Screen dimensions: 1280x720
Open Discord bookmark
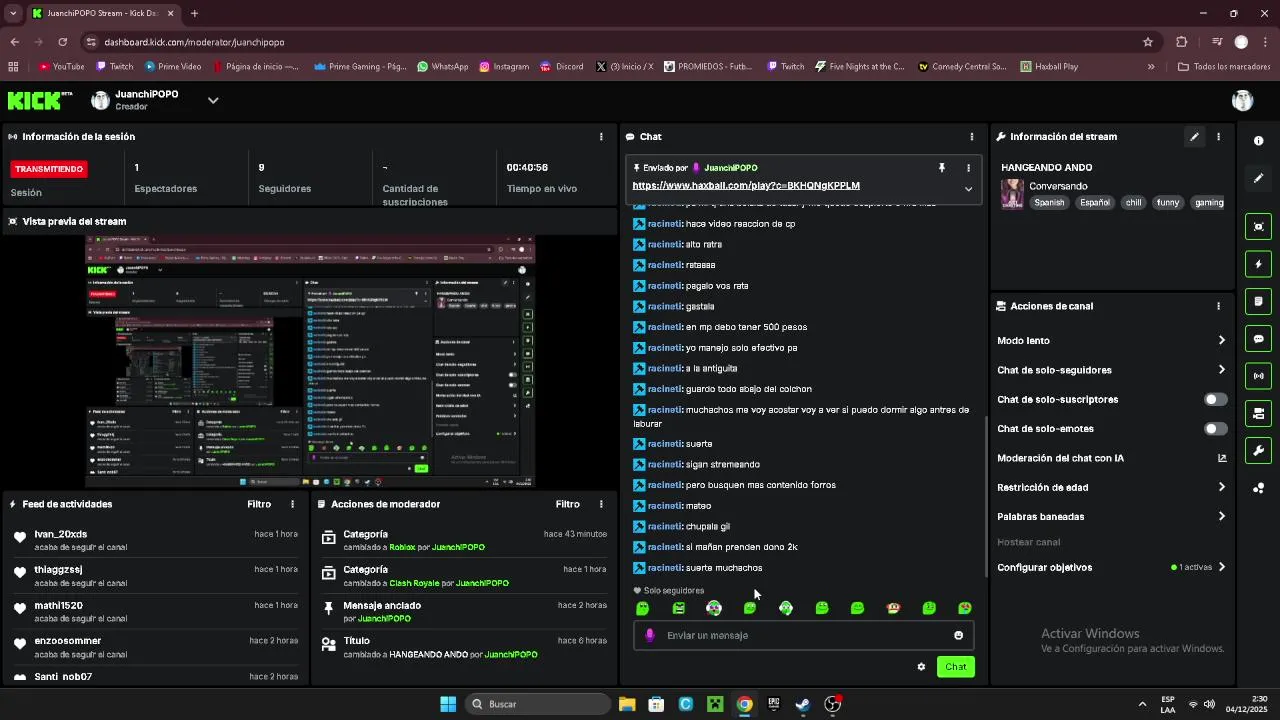561,67
